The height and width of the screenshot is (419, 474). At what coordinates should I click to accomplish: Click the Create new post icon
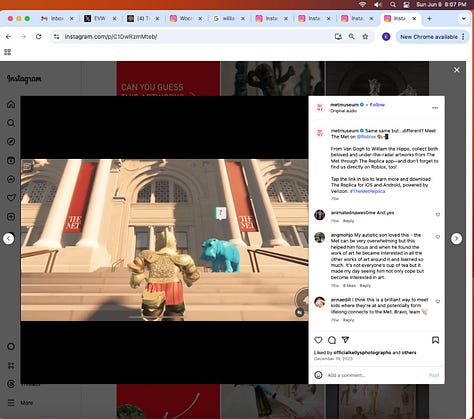pyautogui.click(x=11, y=217)
